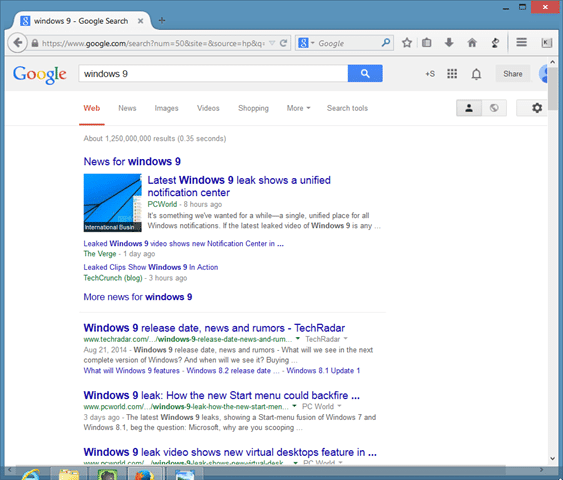The height and width of the screenshot is (480, 563).
Task: Click the news article thumbnail image
Action: point(112,203)
